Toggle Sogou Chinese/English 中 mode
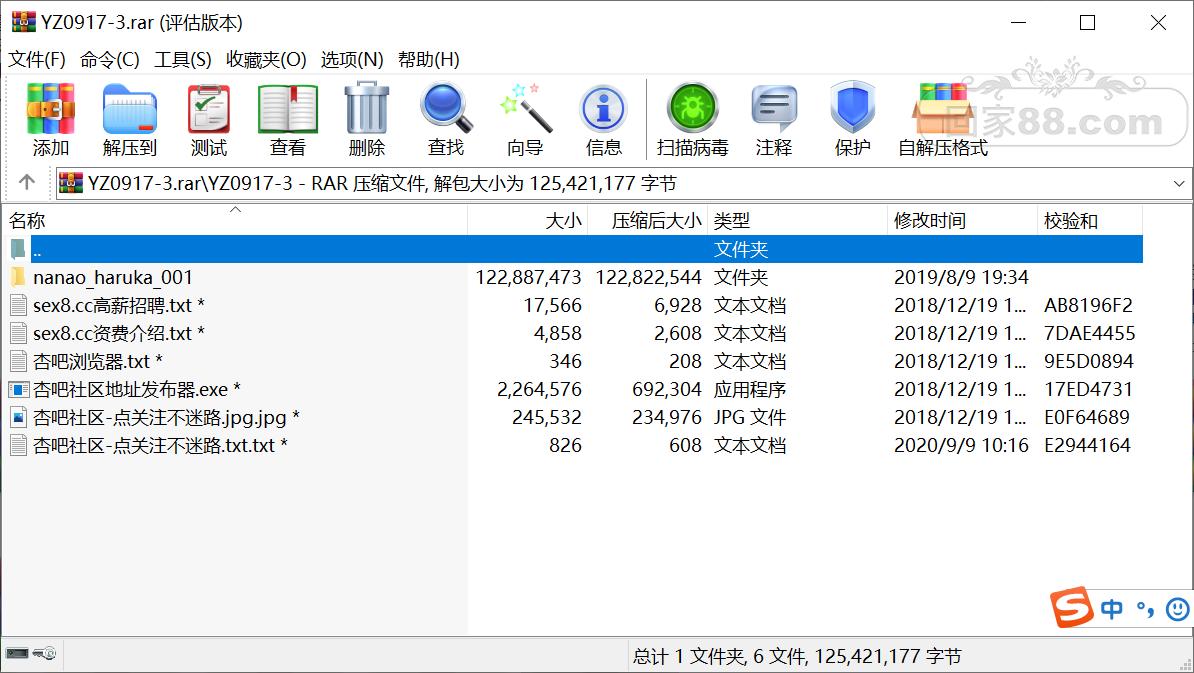This screenshot has width=1194, height=673. point(1112,608)
